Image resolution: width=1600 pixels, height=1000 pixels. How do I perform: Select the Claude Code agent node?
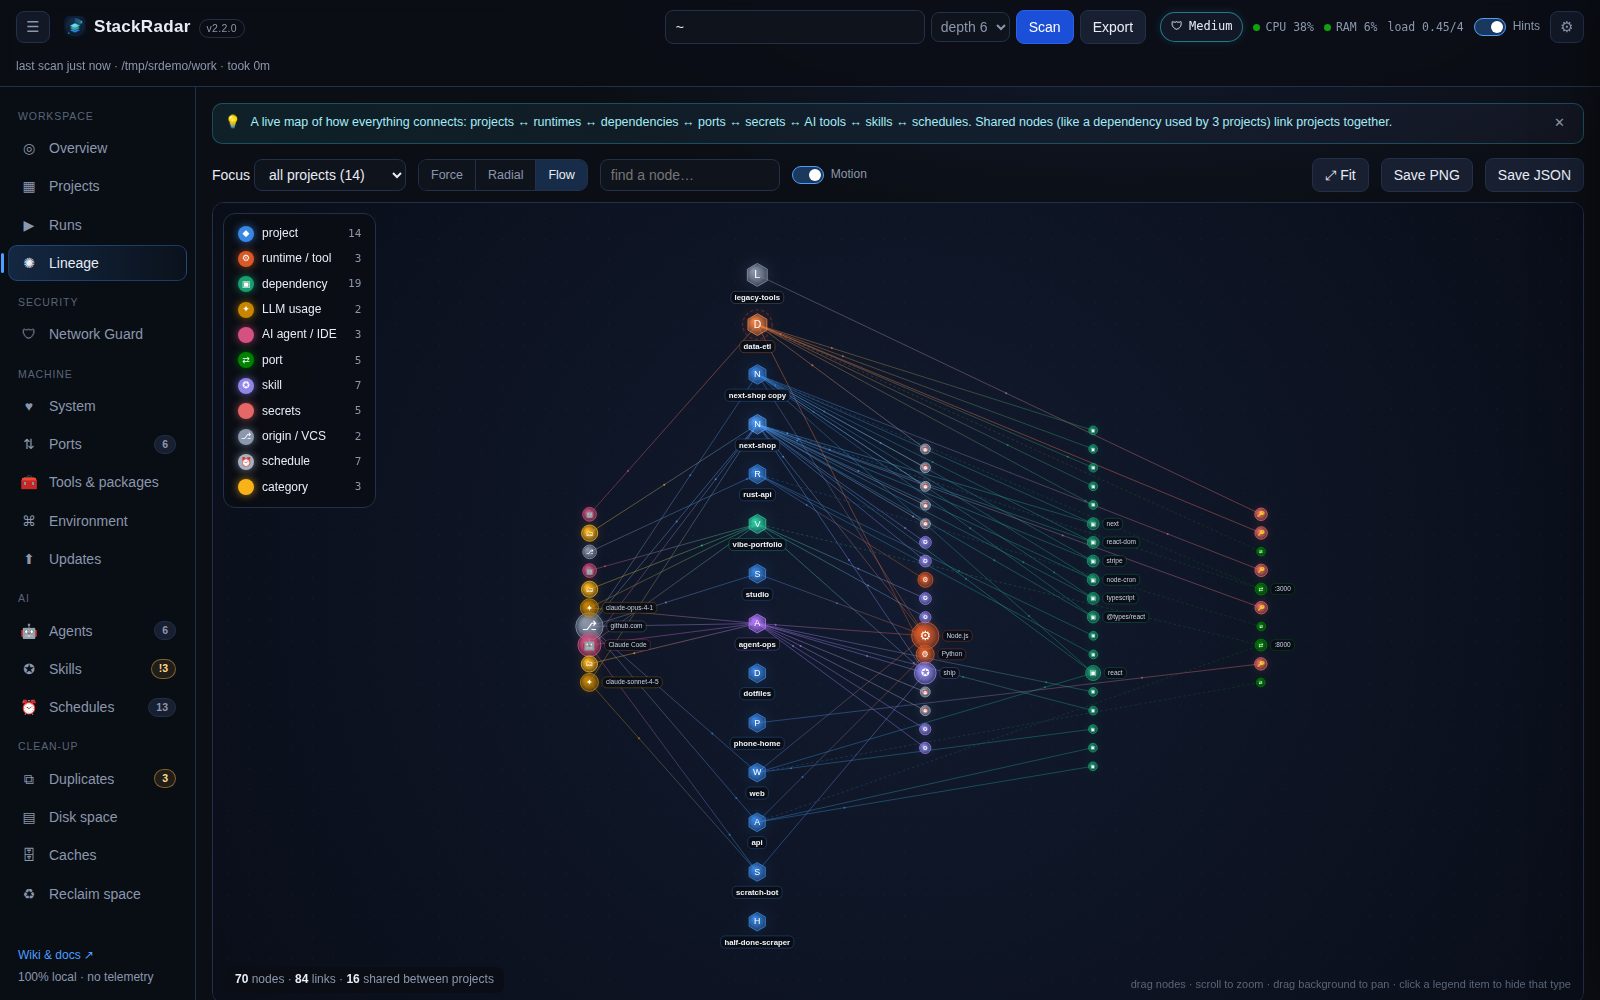point(590,645)
